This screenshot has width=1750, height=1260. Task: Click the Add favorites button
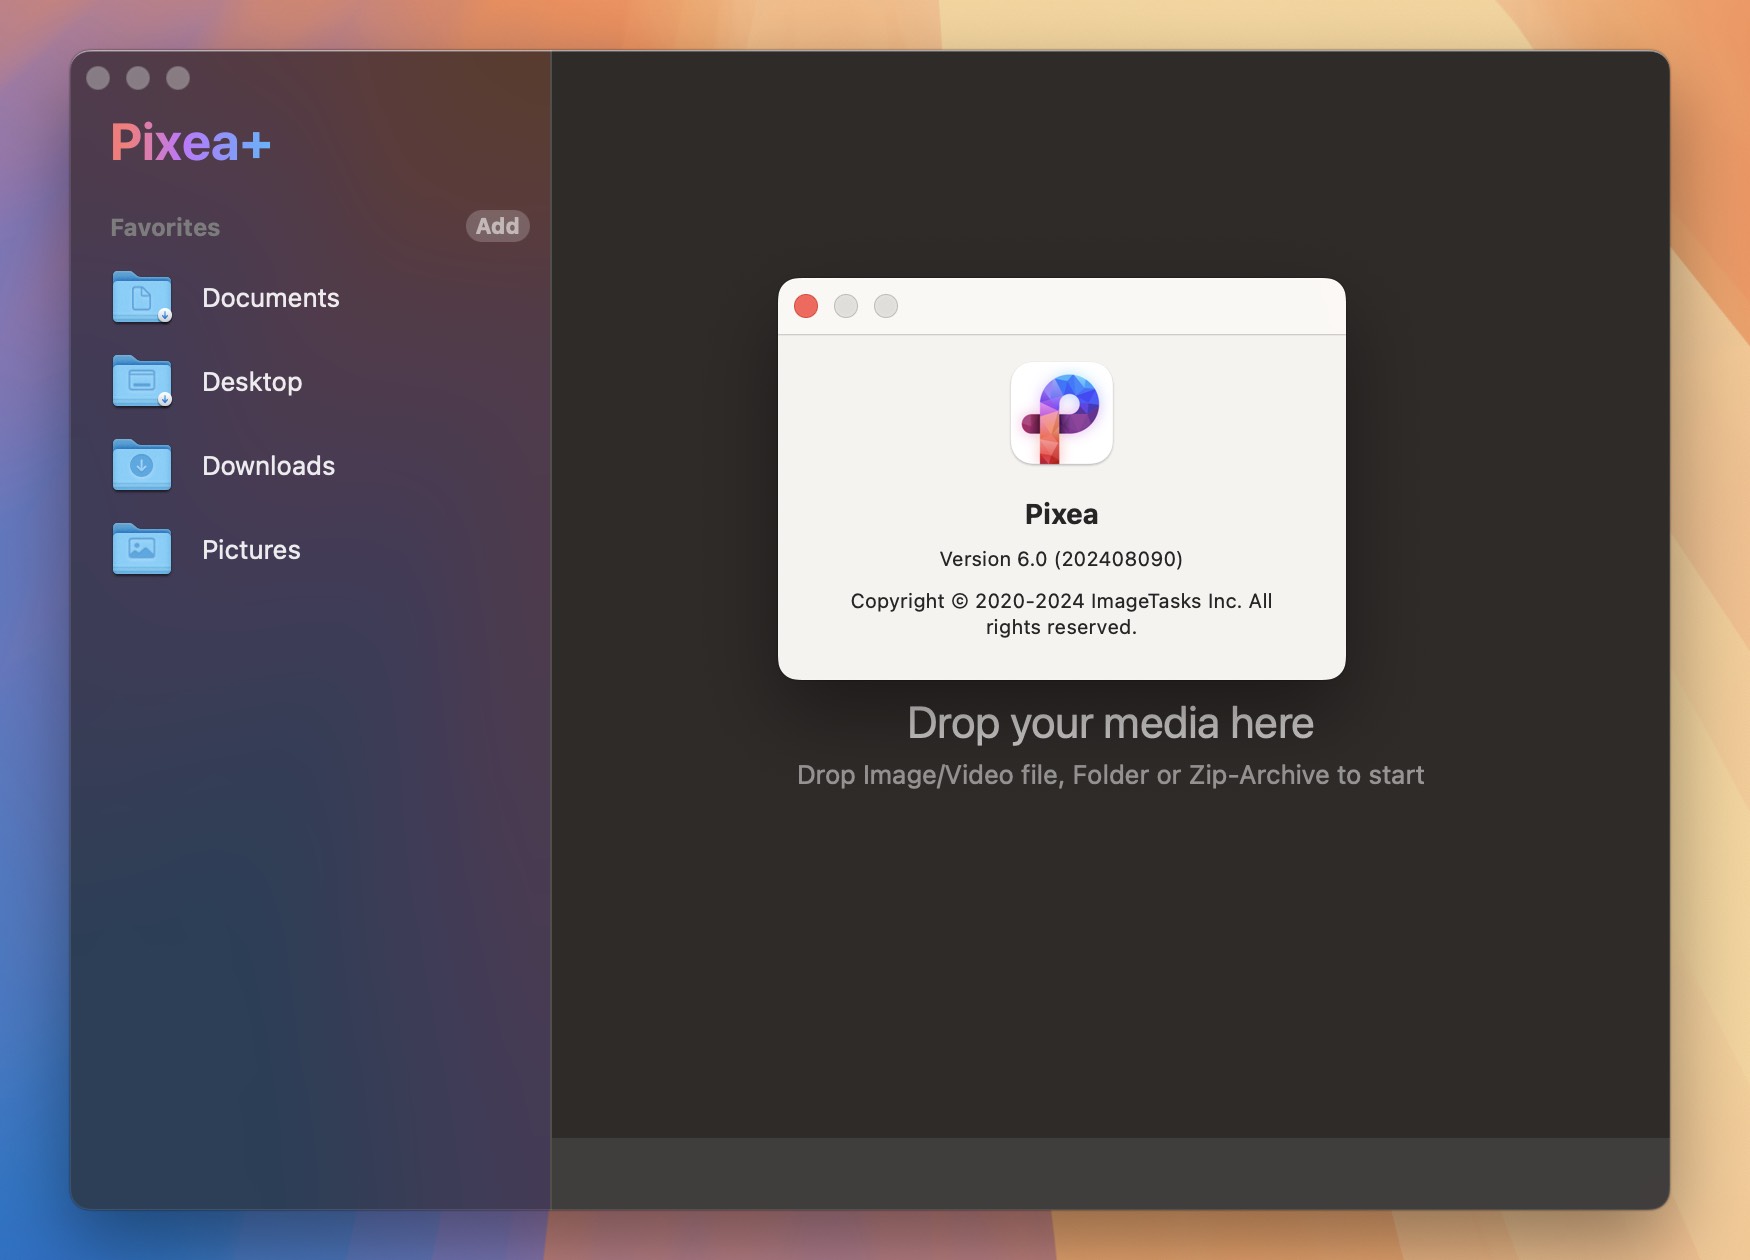pyautogui.click(x=497, y=226)
